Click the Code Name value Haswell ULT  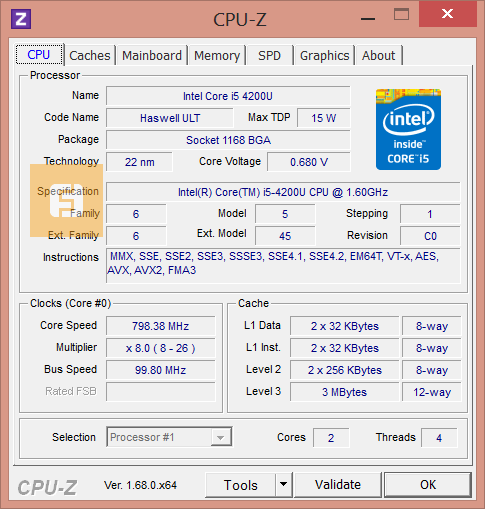[170, 118]
